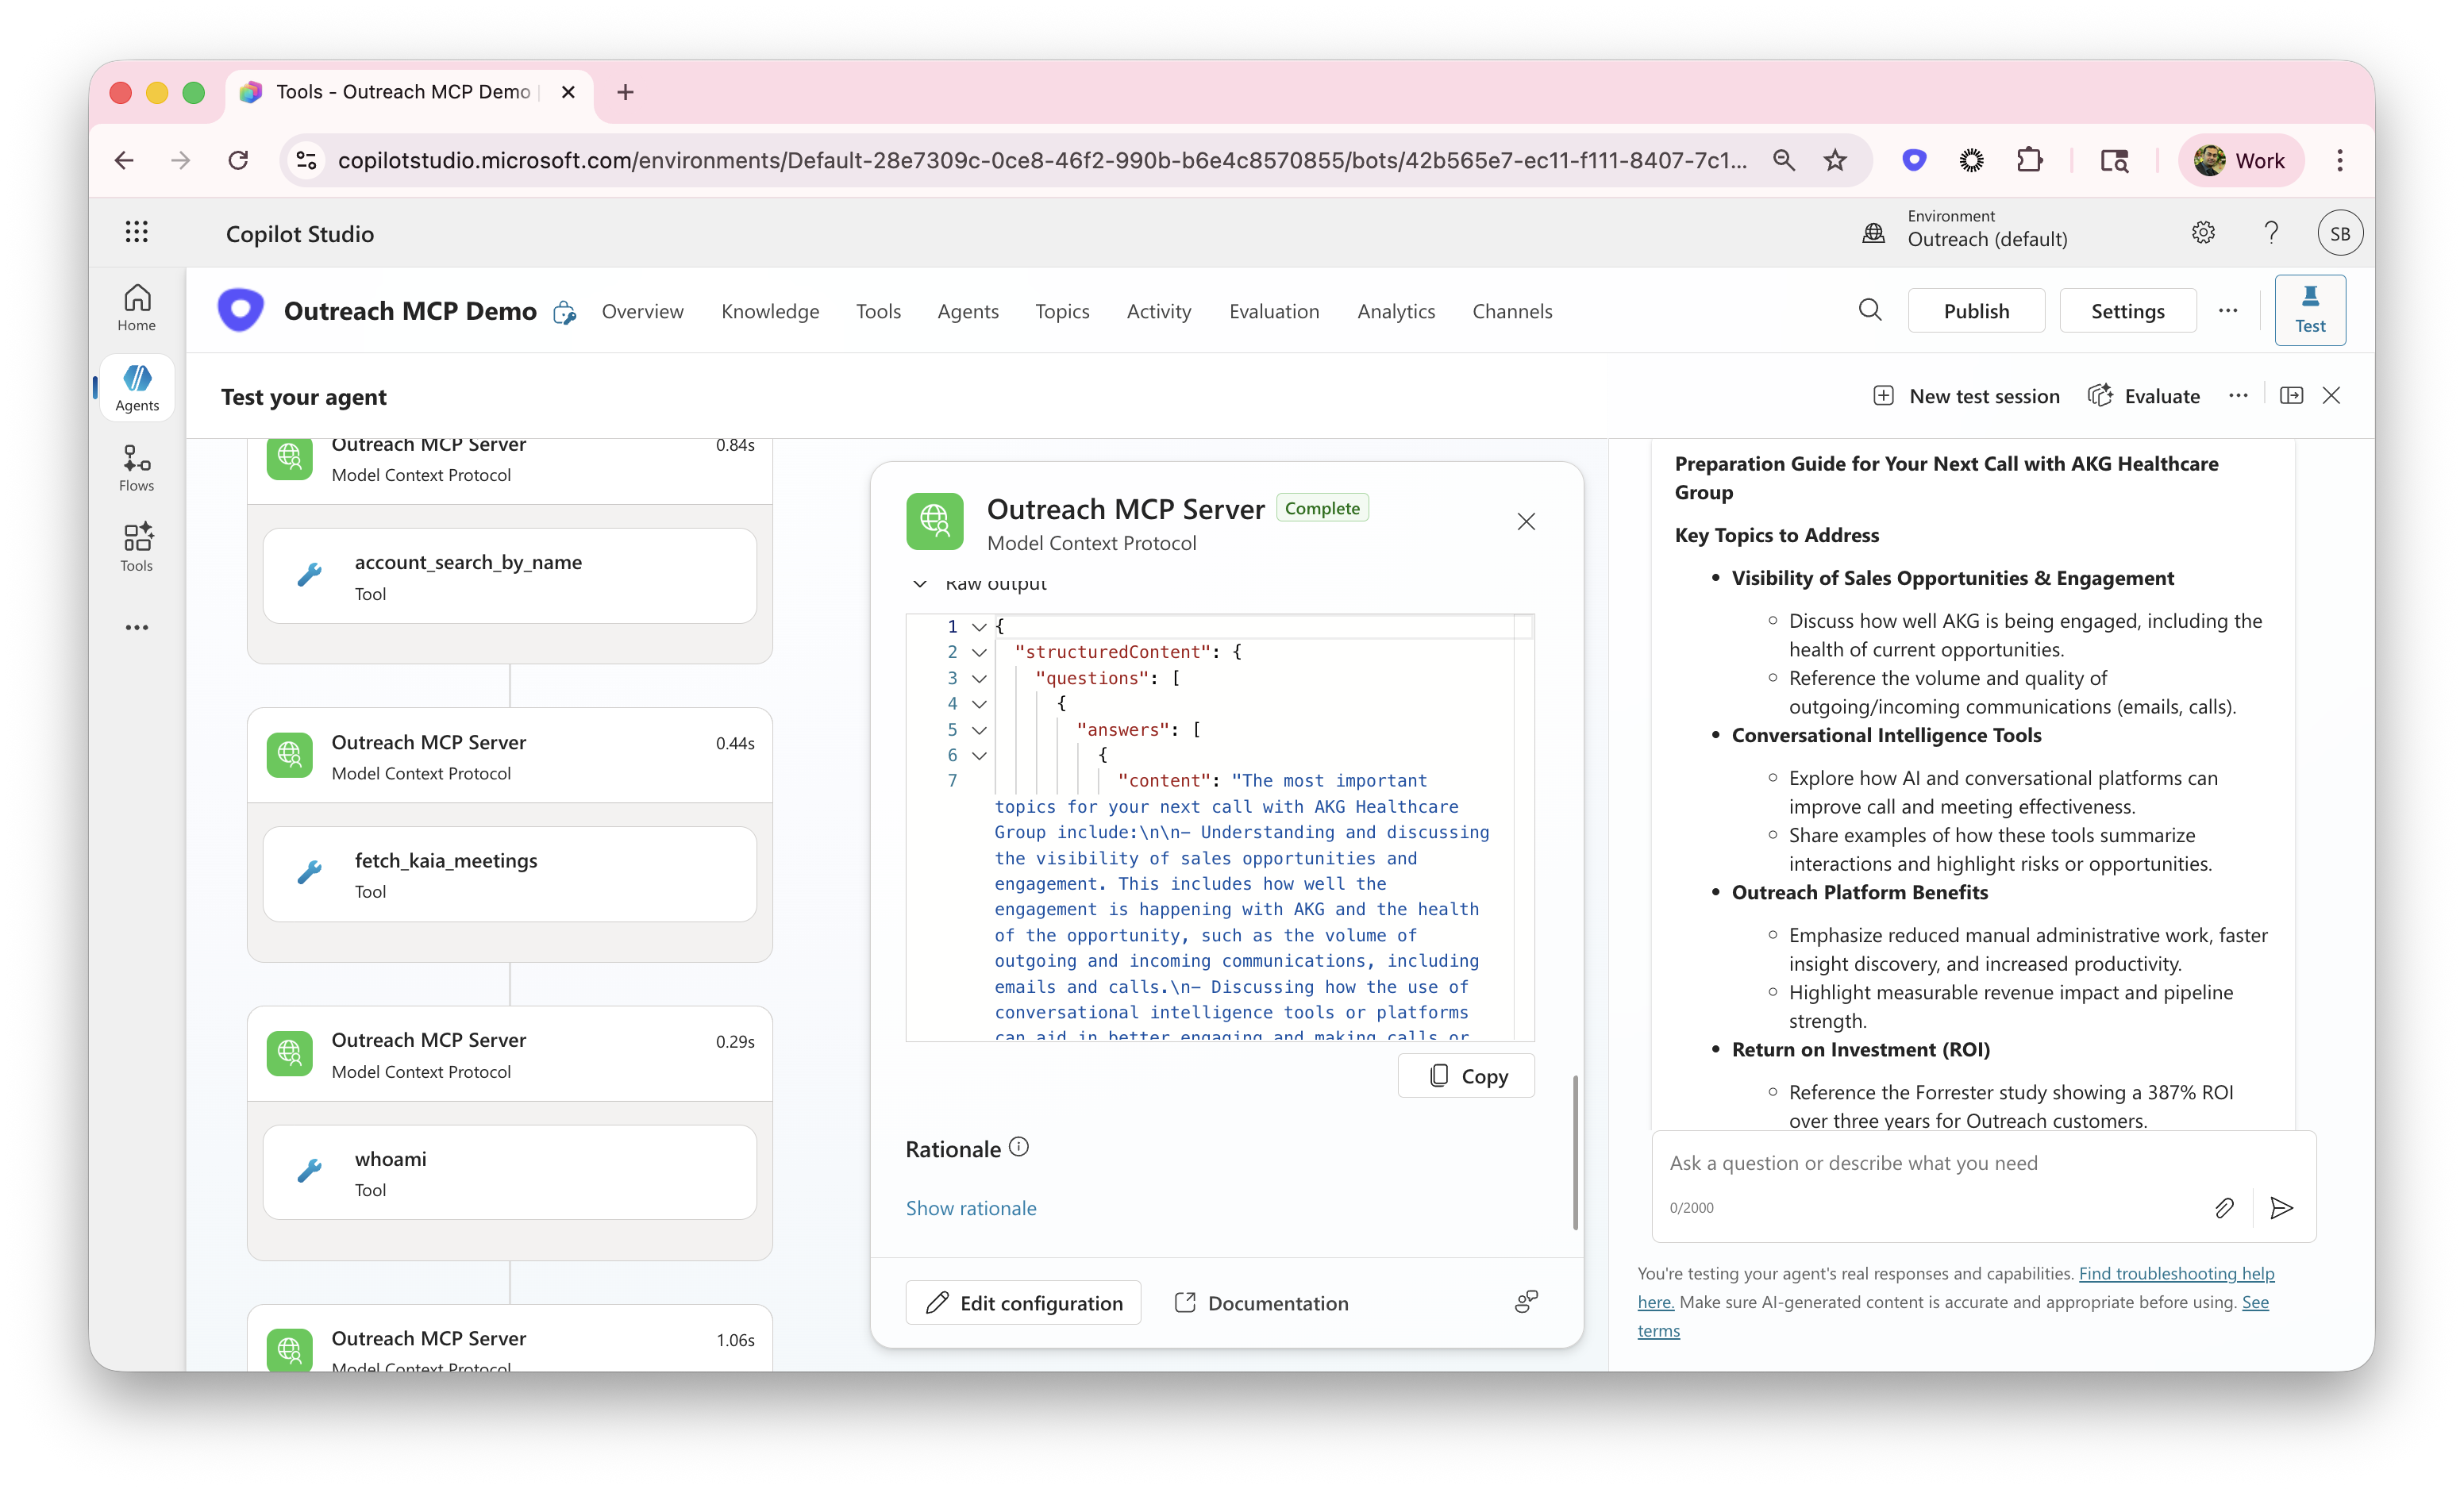Open the top bar settings gear icon
This screenshot has height=1489, width=2464.
tap(2203, 233)
